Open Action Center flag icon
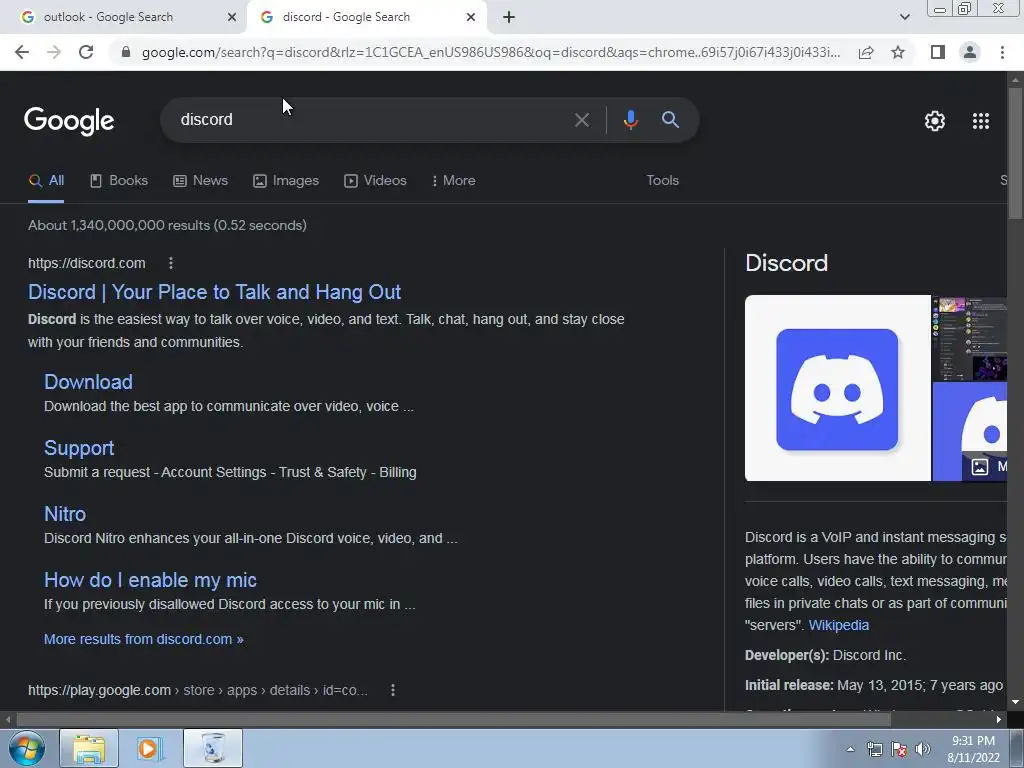This screenshot has width=1024, height=768. 899,749
